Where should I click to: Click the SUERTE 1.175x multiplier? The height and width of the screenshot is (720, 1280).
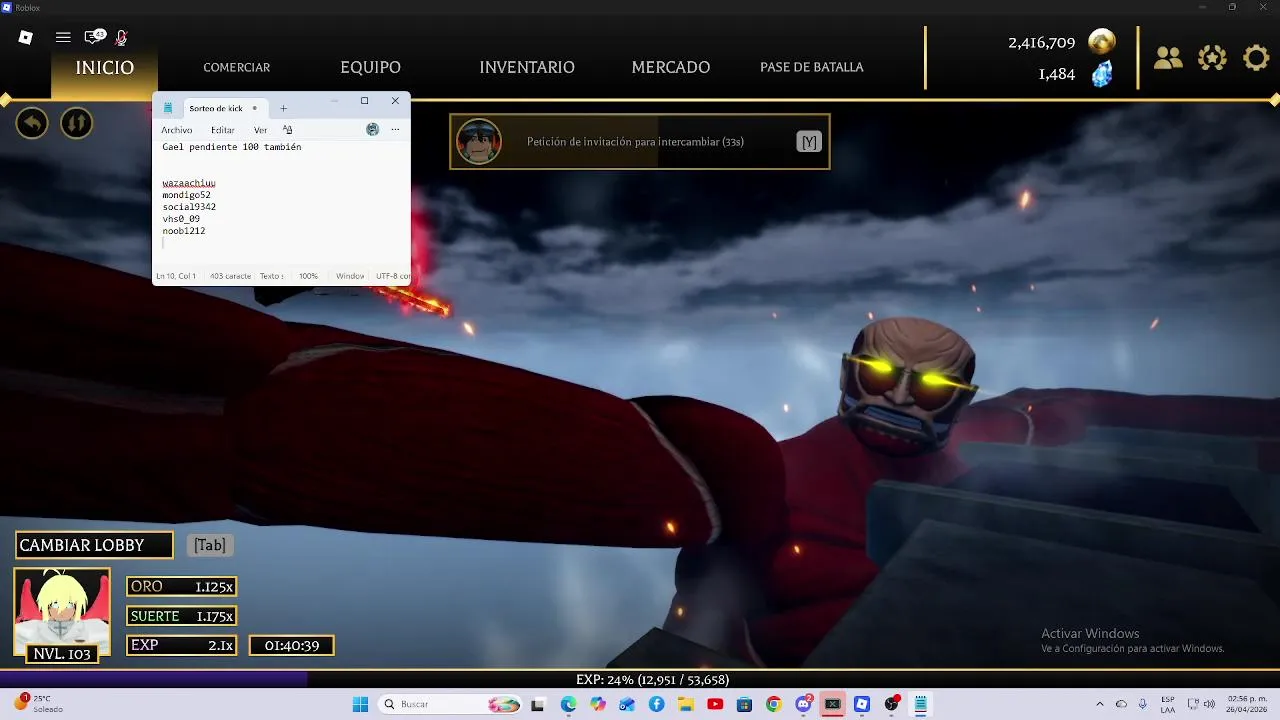tap(182, 616)
